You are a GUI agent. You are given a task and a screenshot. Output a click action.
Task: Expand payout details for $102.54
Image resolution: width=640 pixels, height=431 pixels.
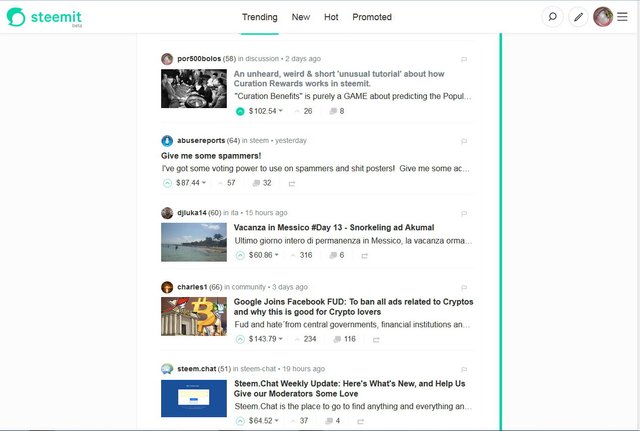tap(266, 111)
